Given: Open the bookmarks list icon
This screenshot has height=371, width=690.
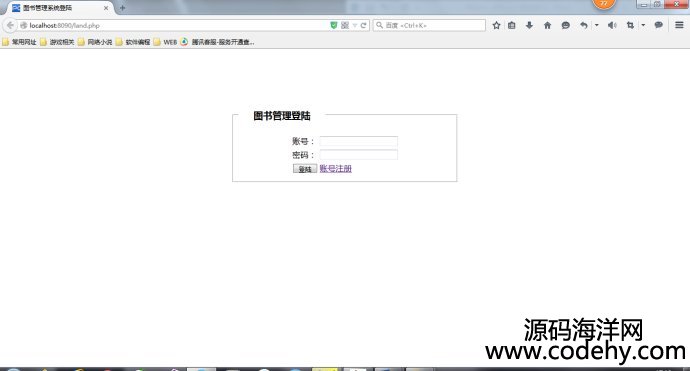Looking at the screenshot, I should (511, 26).
